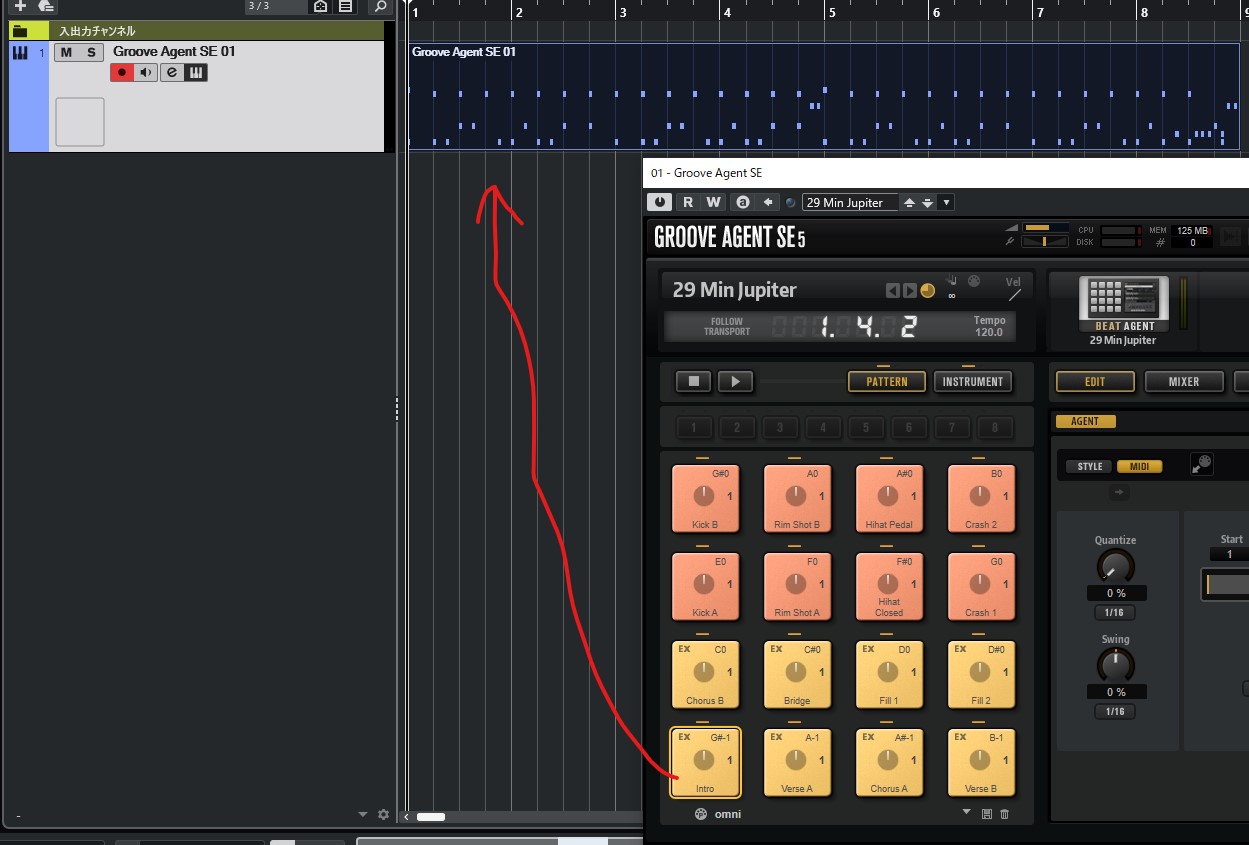Select pad group 1 button

tap(694, 428)
